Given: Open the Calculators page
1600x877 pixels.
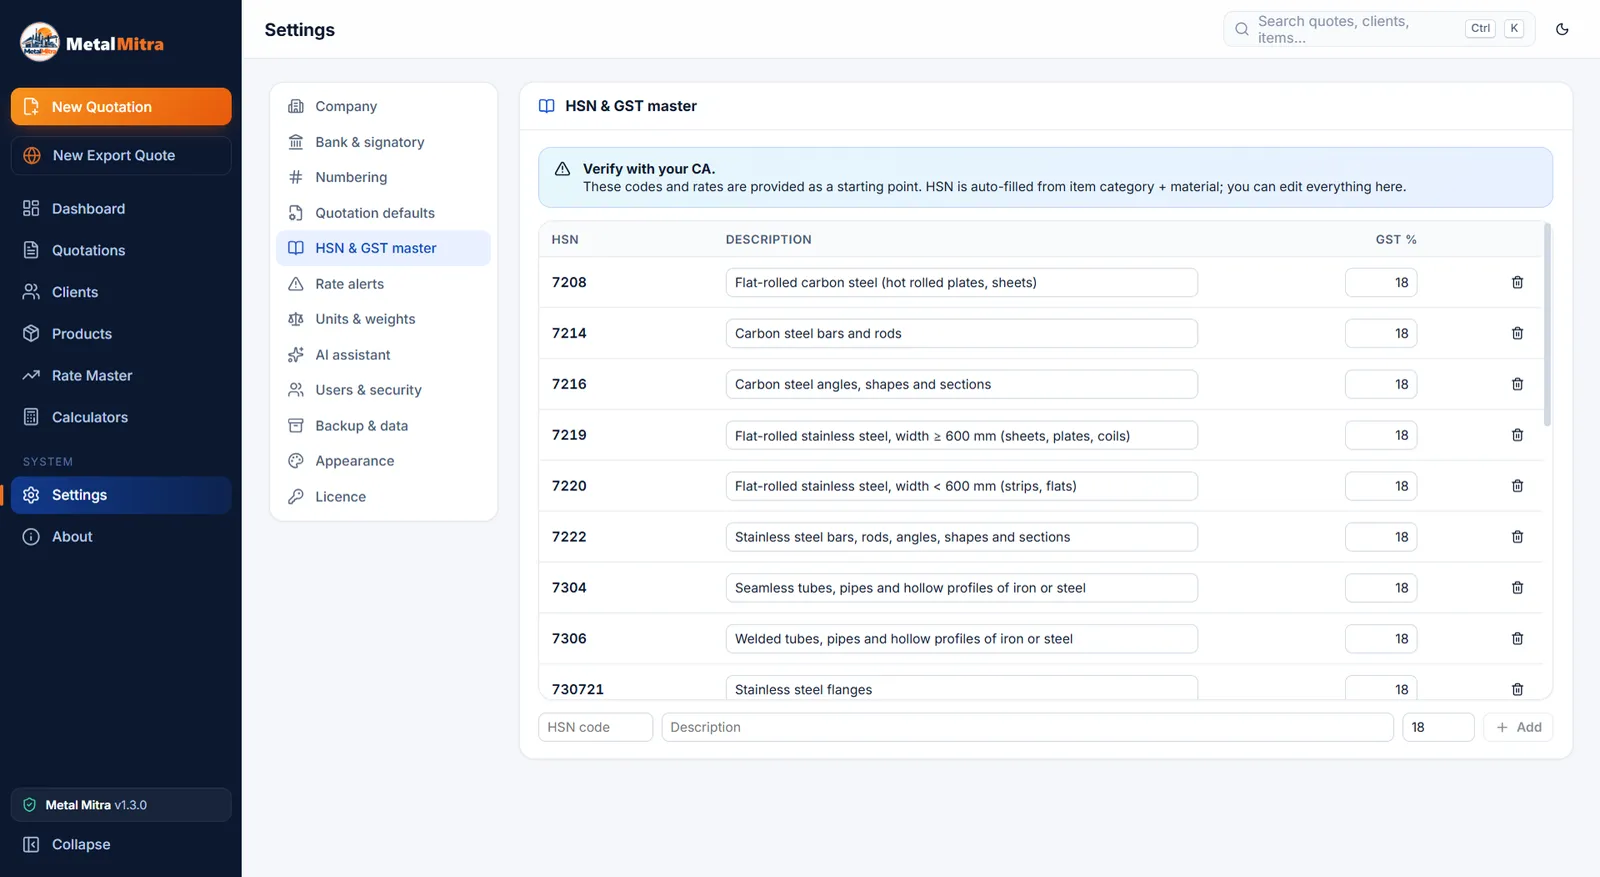Looking at the screenshot, I should point(121,417).
